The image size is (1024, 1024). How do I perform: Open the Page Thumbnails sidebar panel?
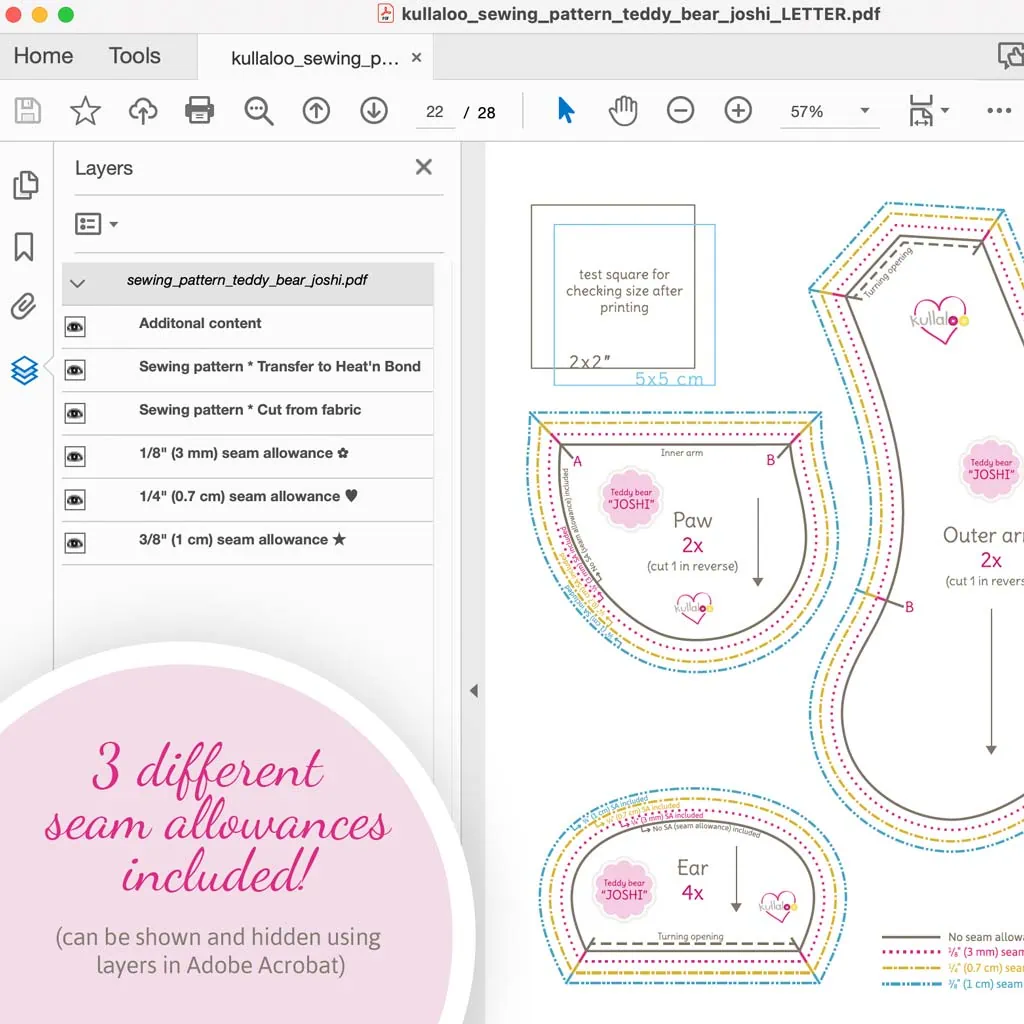pos(25,185)
